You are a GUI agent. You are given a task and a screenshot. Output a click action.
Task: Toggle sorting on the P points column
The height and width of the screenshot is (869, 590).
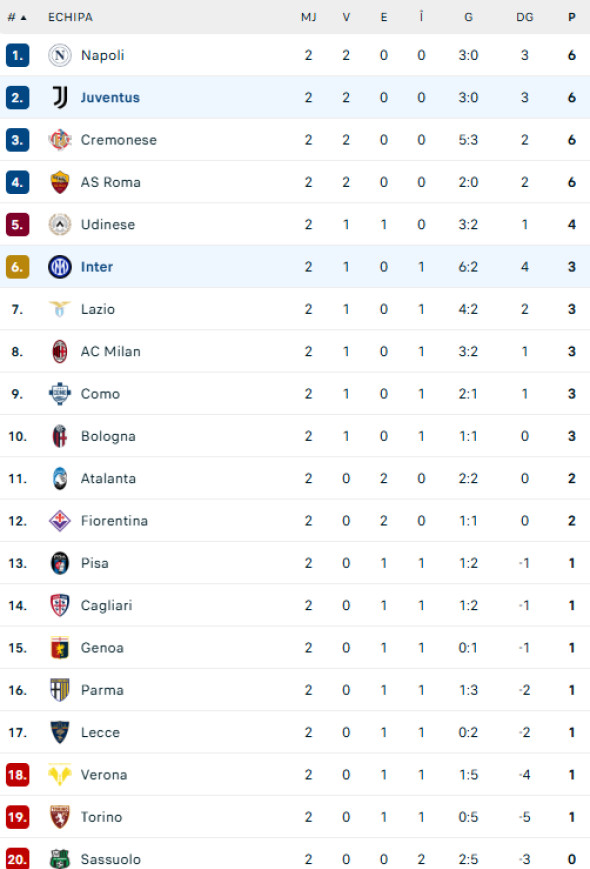click(570, 17)
